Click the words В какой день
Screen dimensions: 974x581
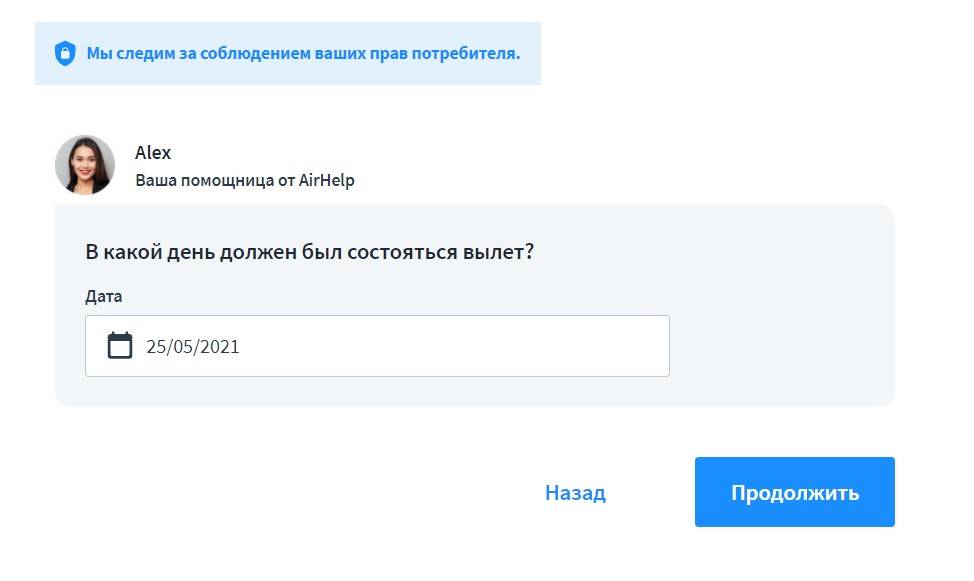tap(142, 252)
